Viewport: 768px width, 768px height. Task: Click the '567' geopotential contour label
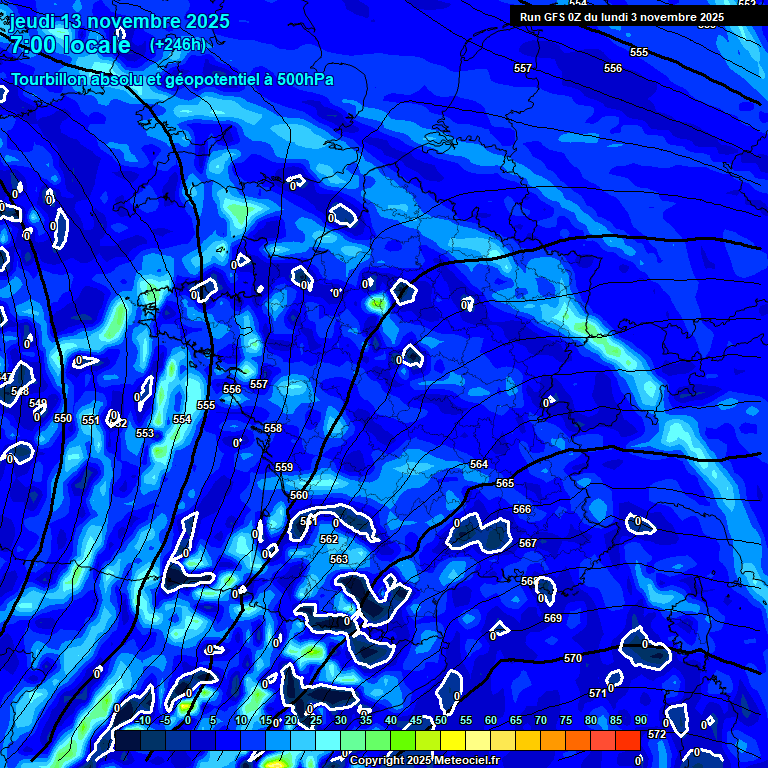click(528, 543)
